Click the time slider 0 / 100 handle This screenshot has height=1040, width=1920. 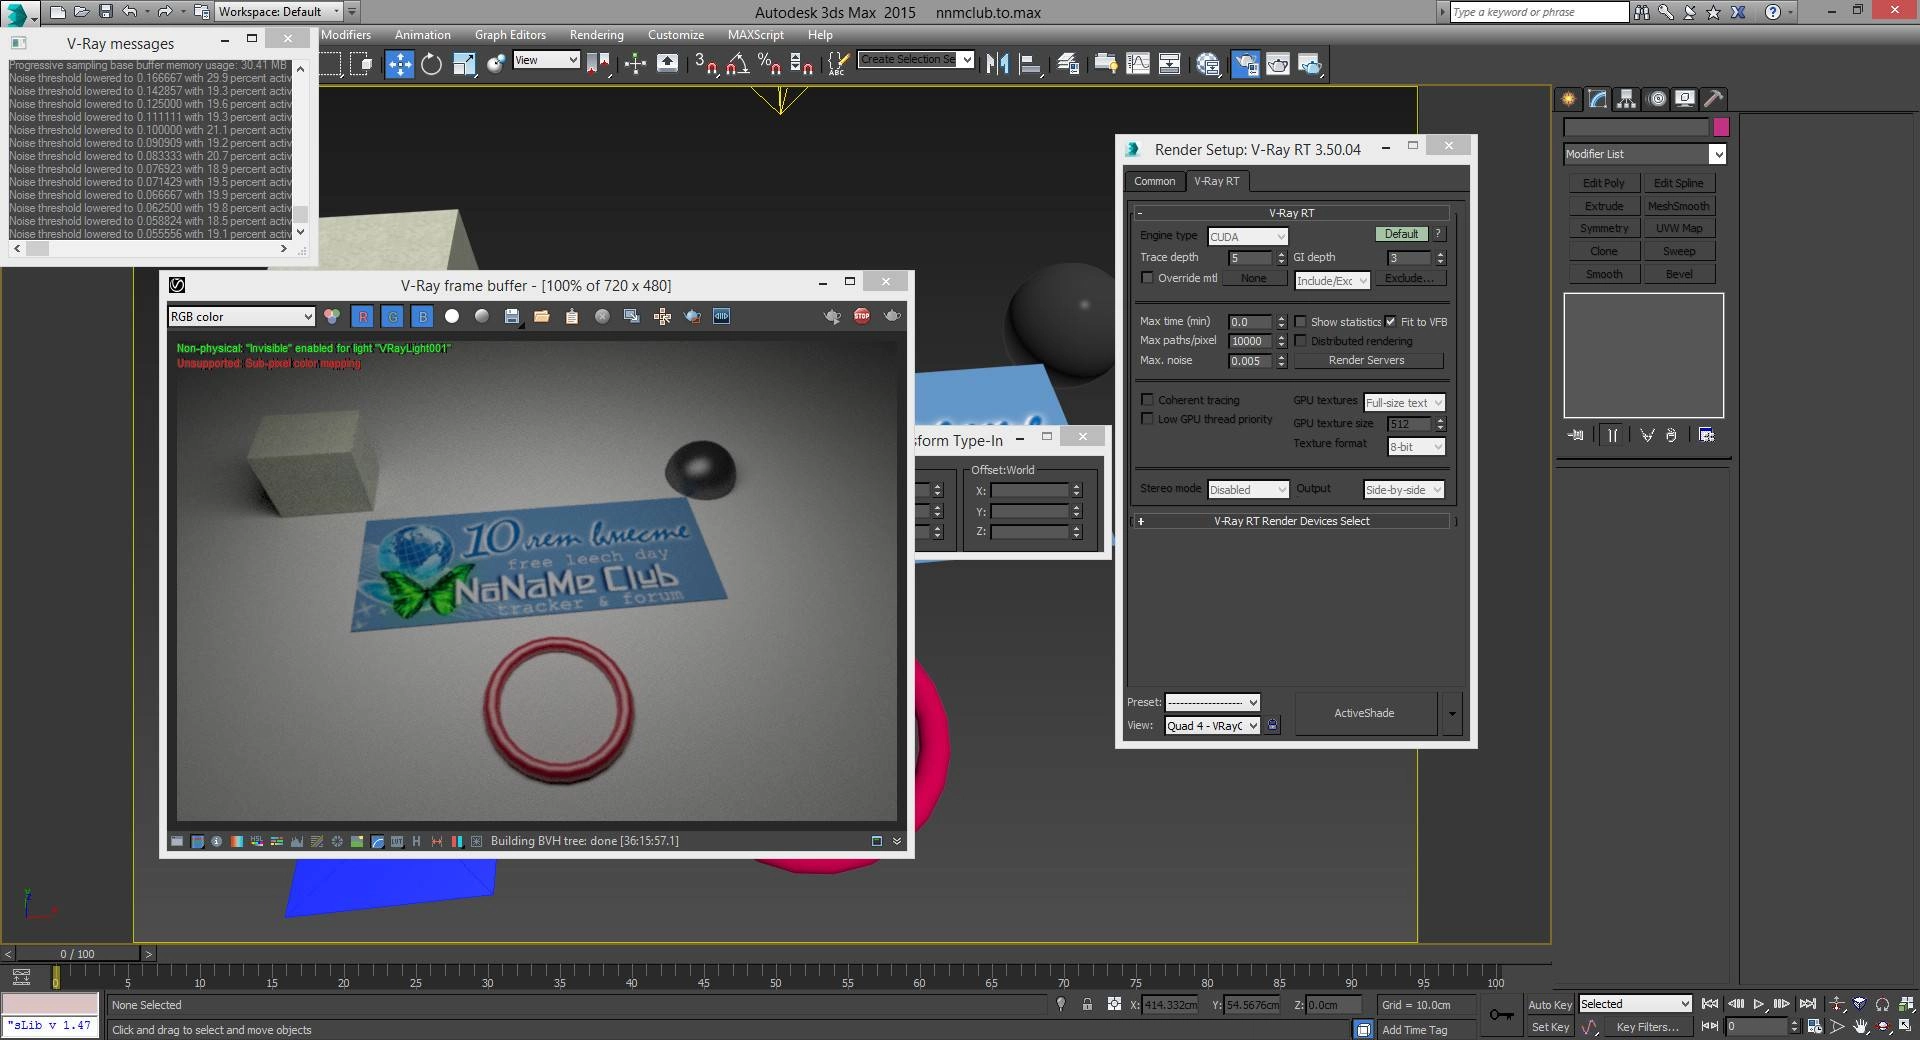pos(77,954)
